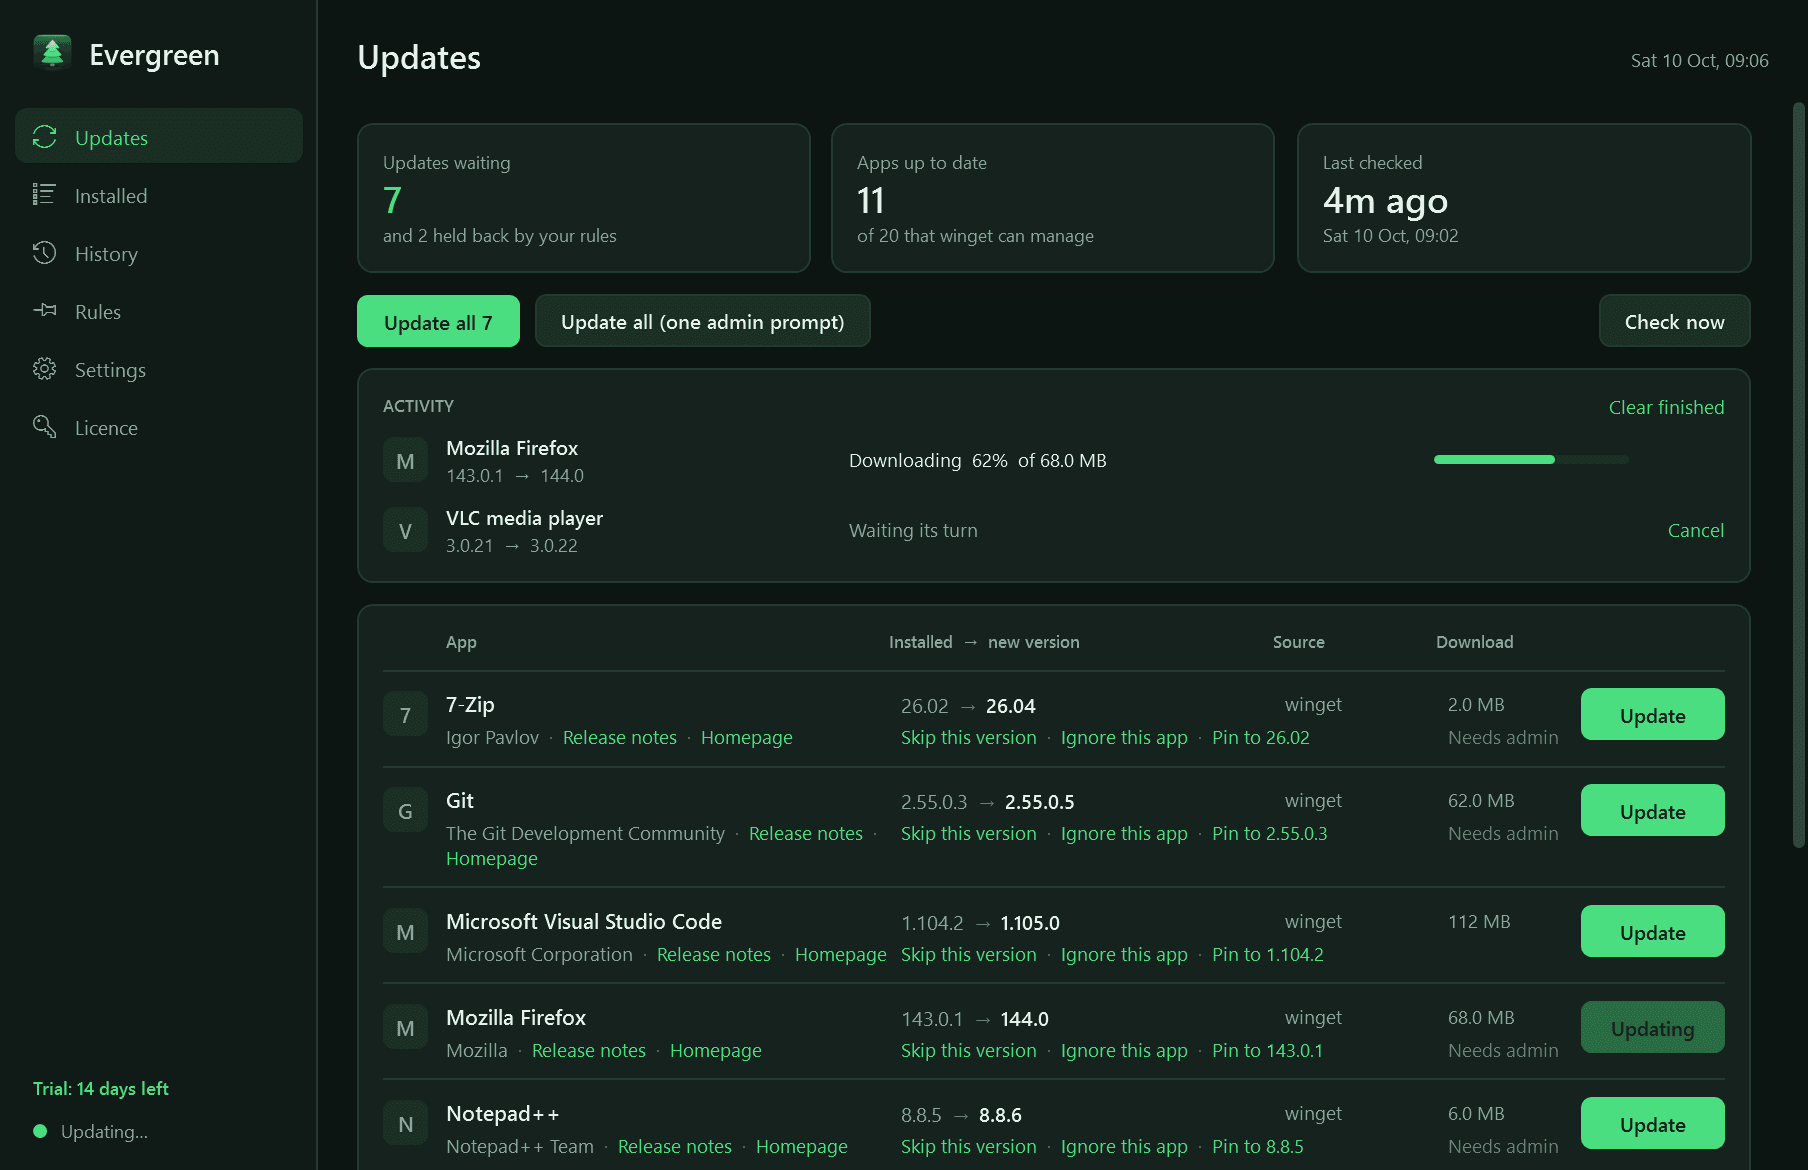
Task: Click the Visual Studio Code avatar icon
Action: coord(405,932)
